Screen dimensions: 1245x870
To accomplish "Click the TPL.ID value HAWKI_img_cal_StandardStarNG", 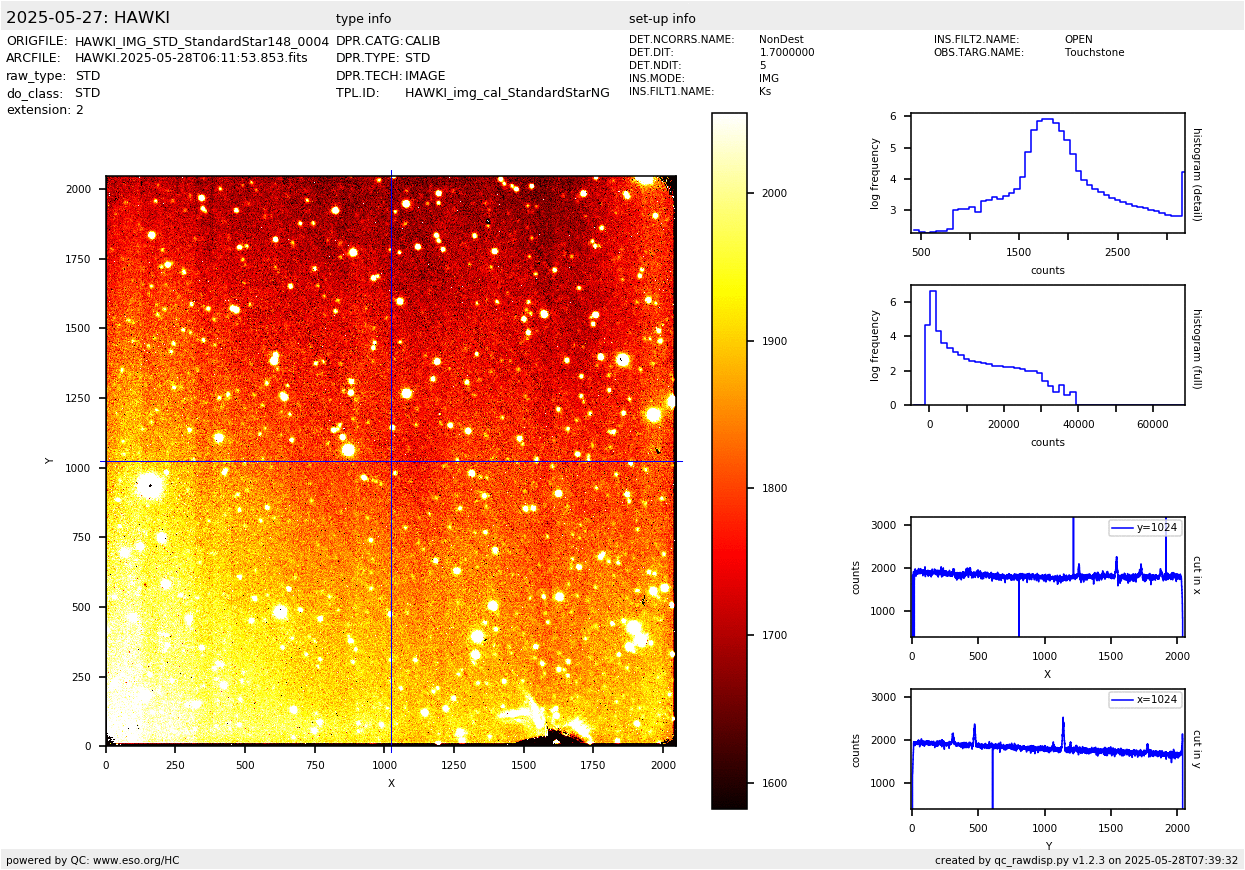I will click(506, 93).
